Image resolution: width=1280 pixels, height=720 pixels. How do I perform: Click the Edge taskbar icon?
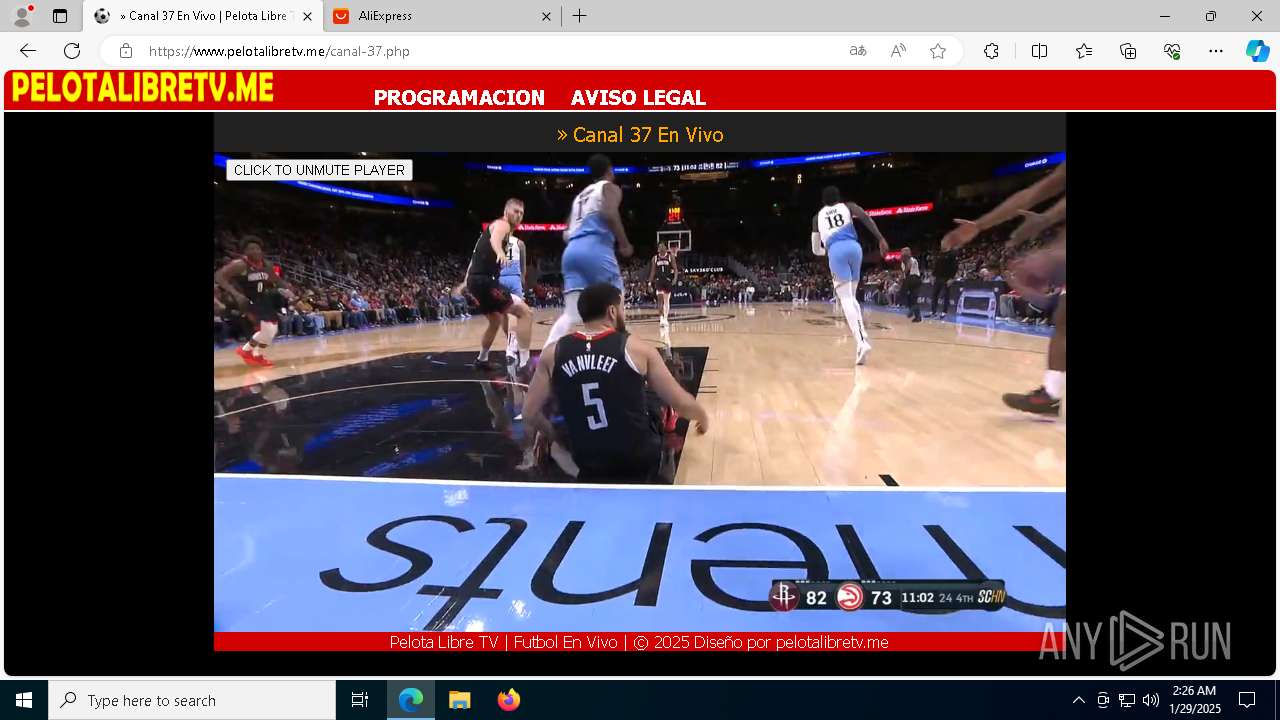tap(411, 700)
